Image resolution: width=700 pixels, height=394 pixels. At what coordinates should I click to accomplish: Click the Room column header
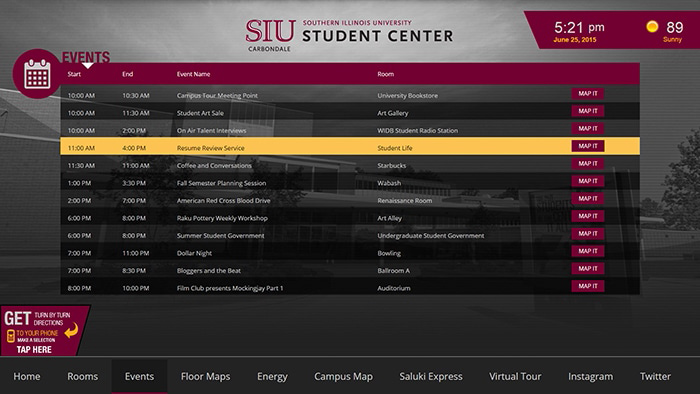[386, 74]
